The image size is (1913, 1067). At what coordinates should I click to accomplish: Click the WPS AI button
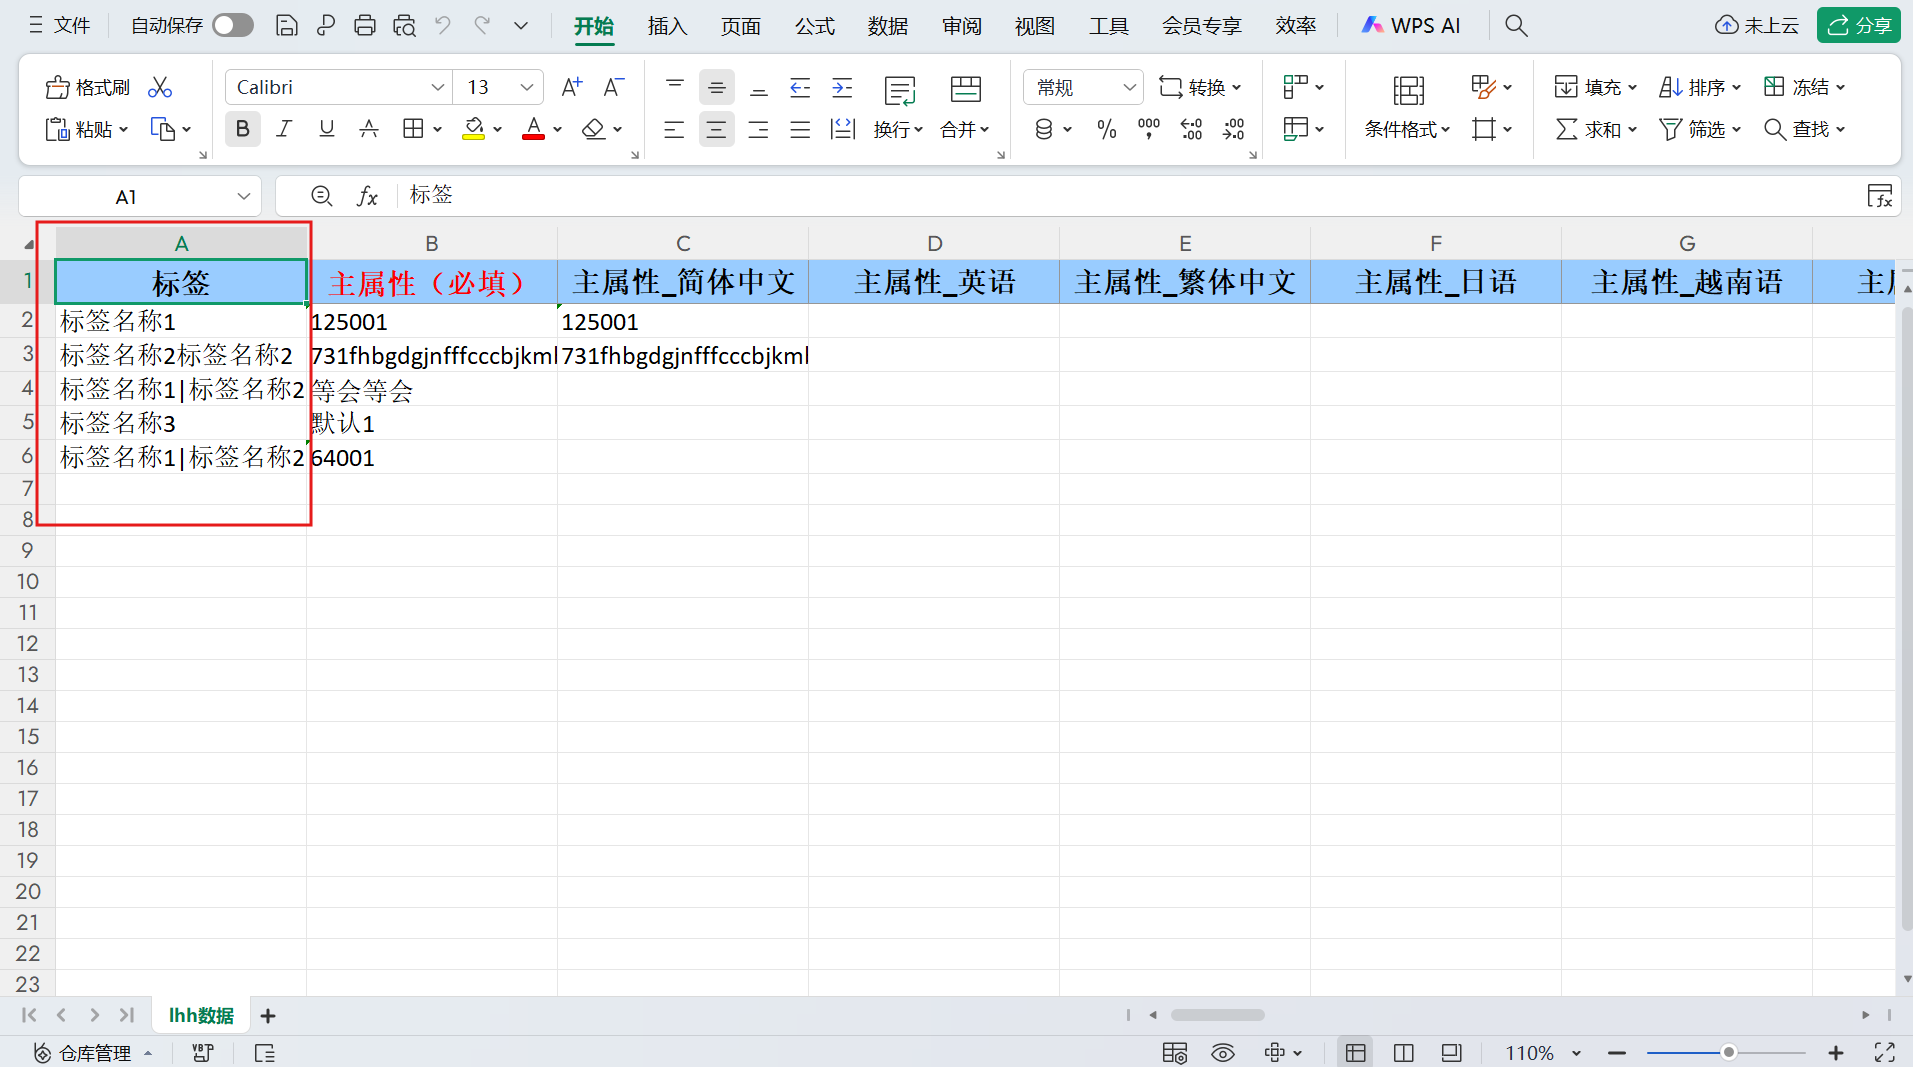(x=1411, y=26)
